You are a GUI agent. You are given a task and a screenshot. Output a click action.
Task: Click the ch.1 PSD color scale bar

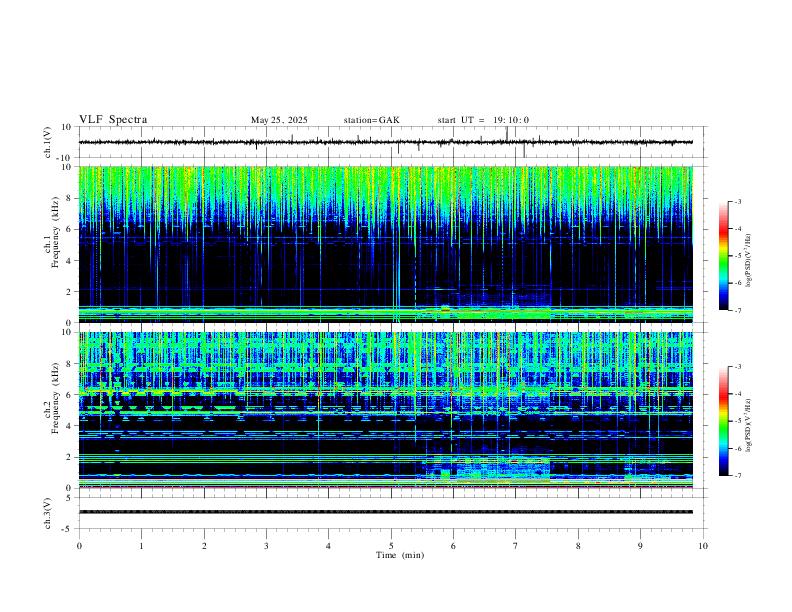click(723, 256)
